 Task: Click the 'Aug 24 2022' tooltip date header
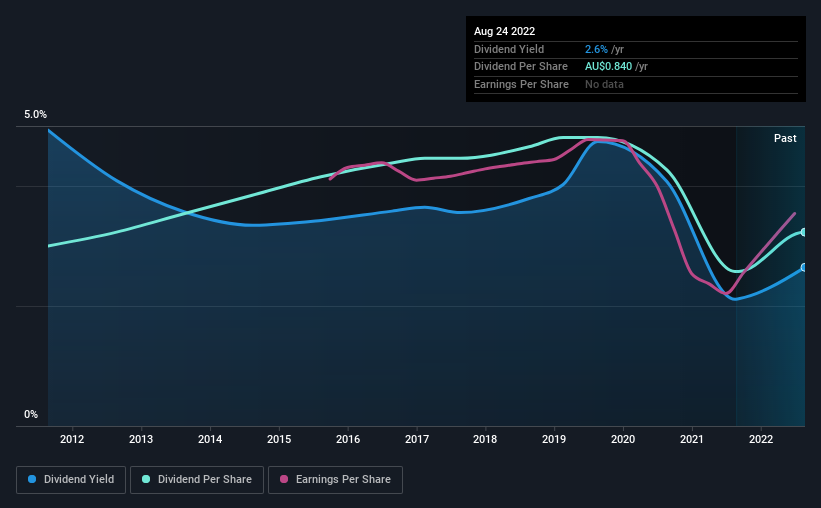tap(505, 31)
